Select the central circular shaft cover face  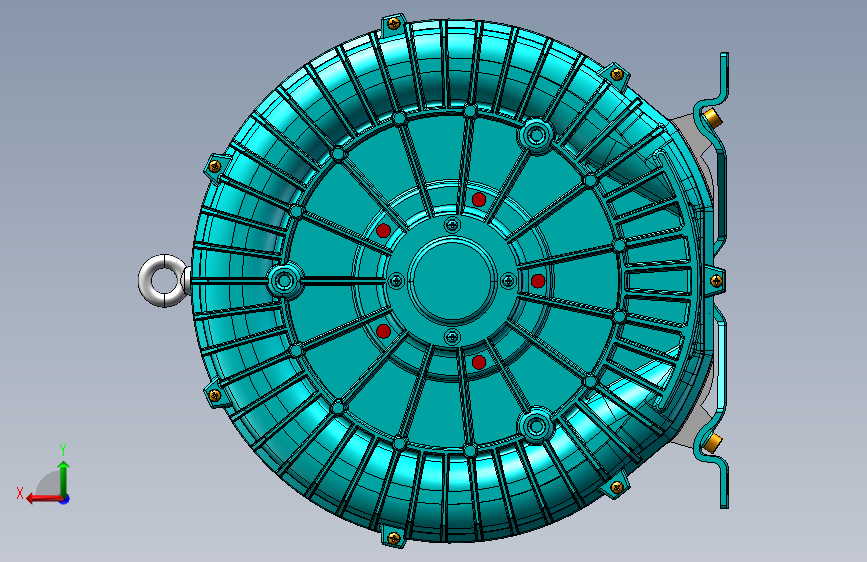[x=452, y=280]
